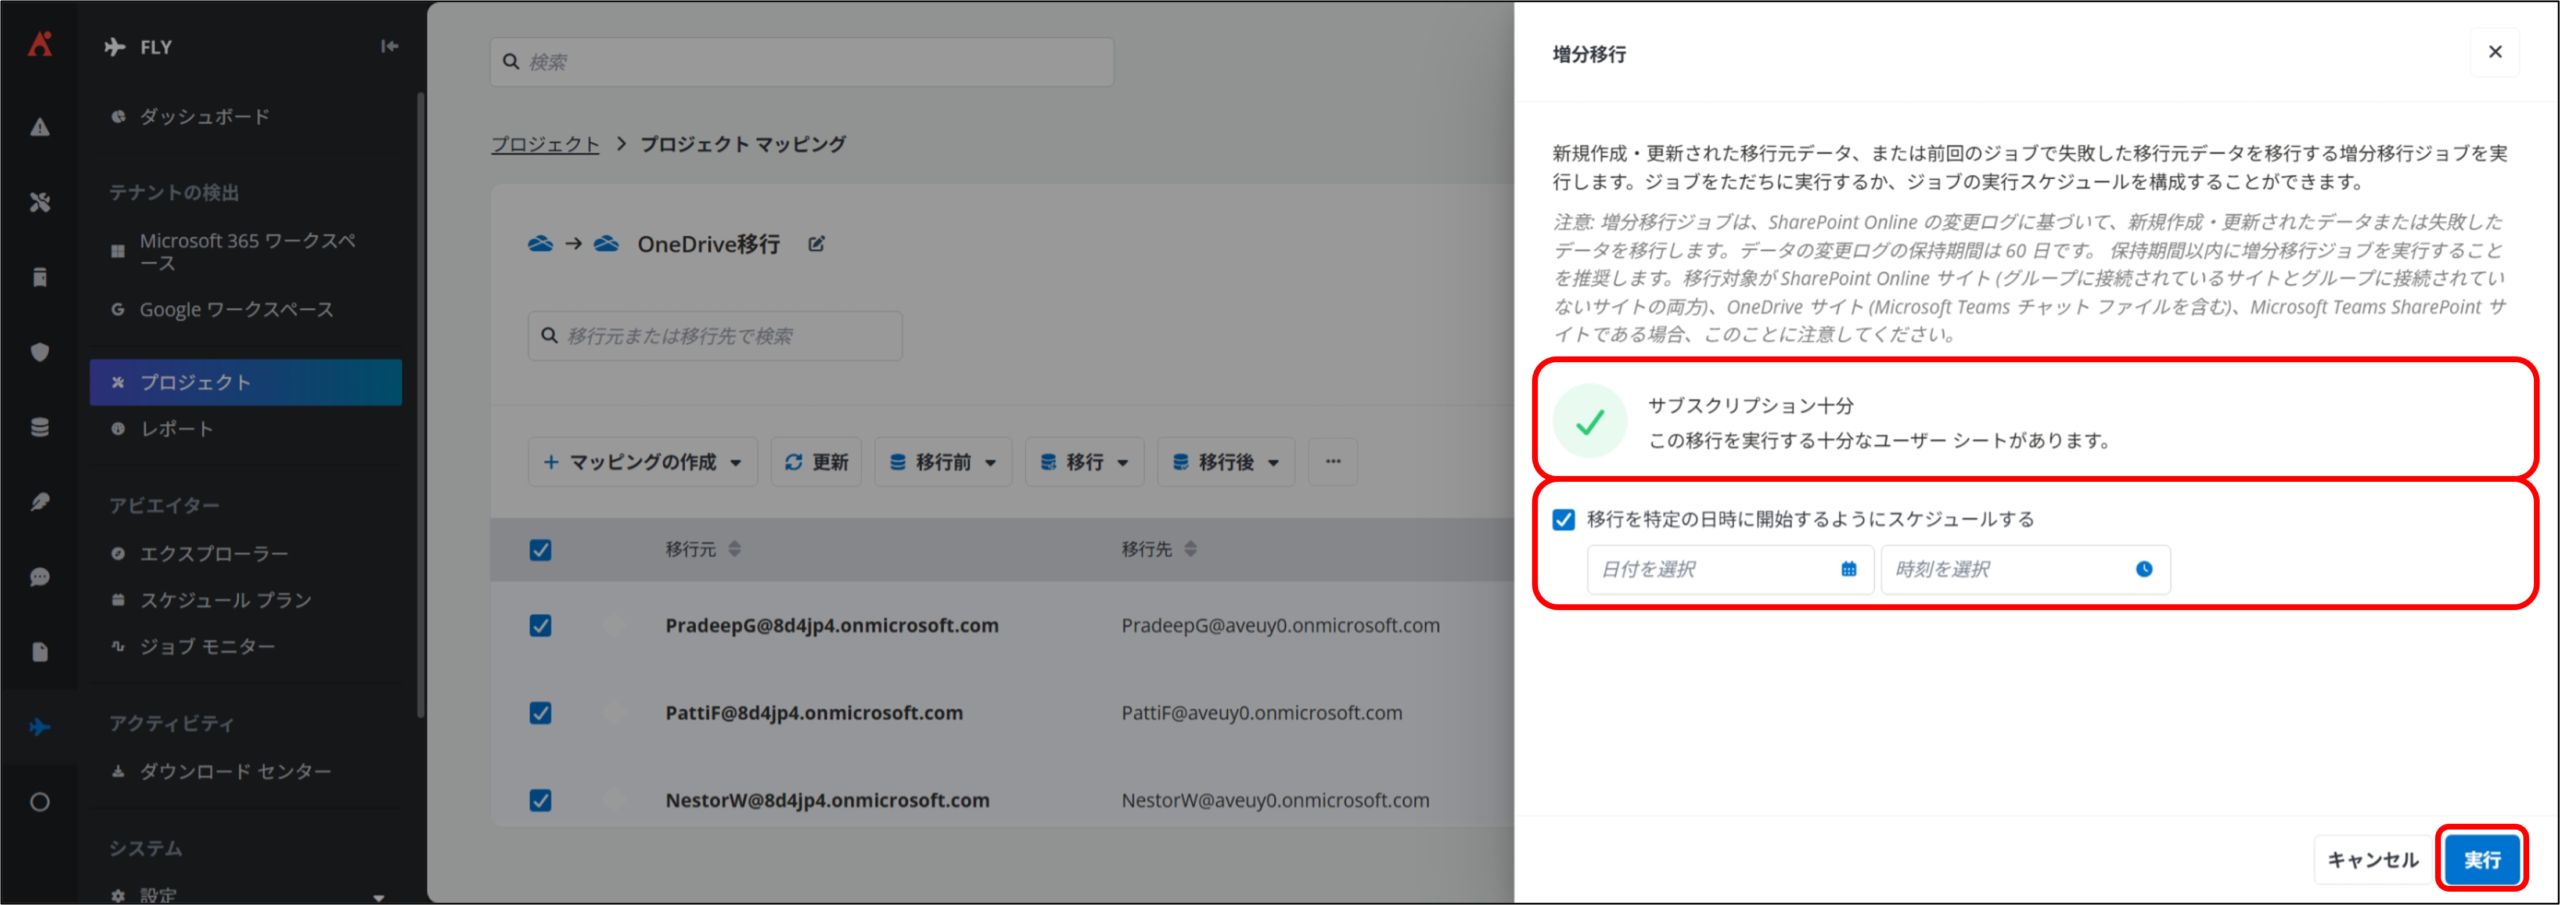Screen dimensions: 2560x905
Task: Close the 増分移行 panel with X
Action: (2495, 52)
